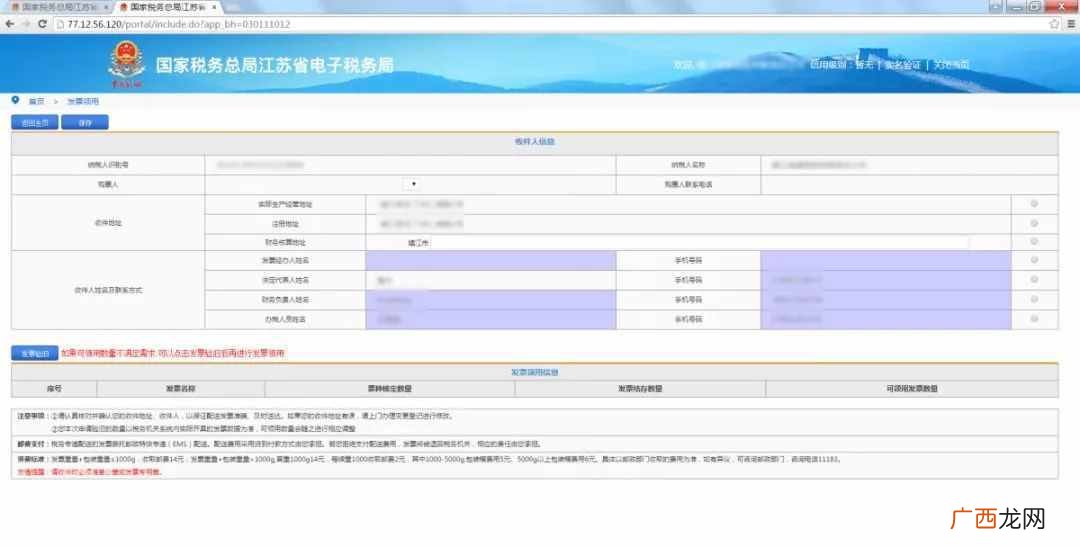The image size is (1080, 547).
Task: Click the 纳税人识别号 label cell
Action: pyautogui.click(x=108, y=165)
